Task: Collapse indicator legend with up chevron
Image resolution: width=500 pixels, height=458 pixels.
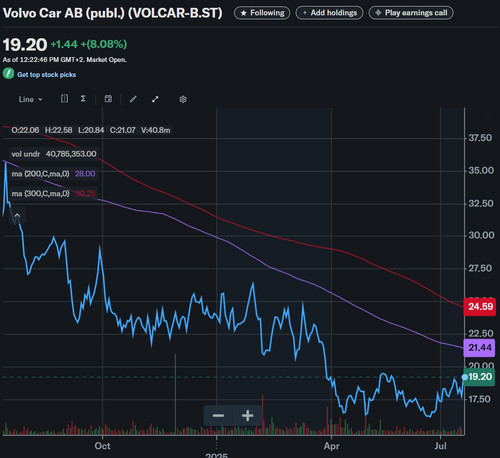Action: (17, 216)
